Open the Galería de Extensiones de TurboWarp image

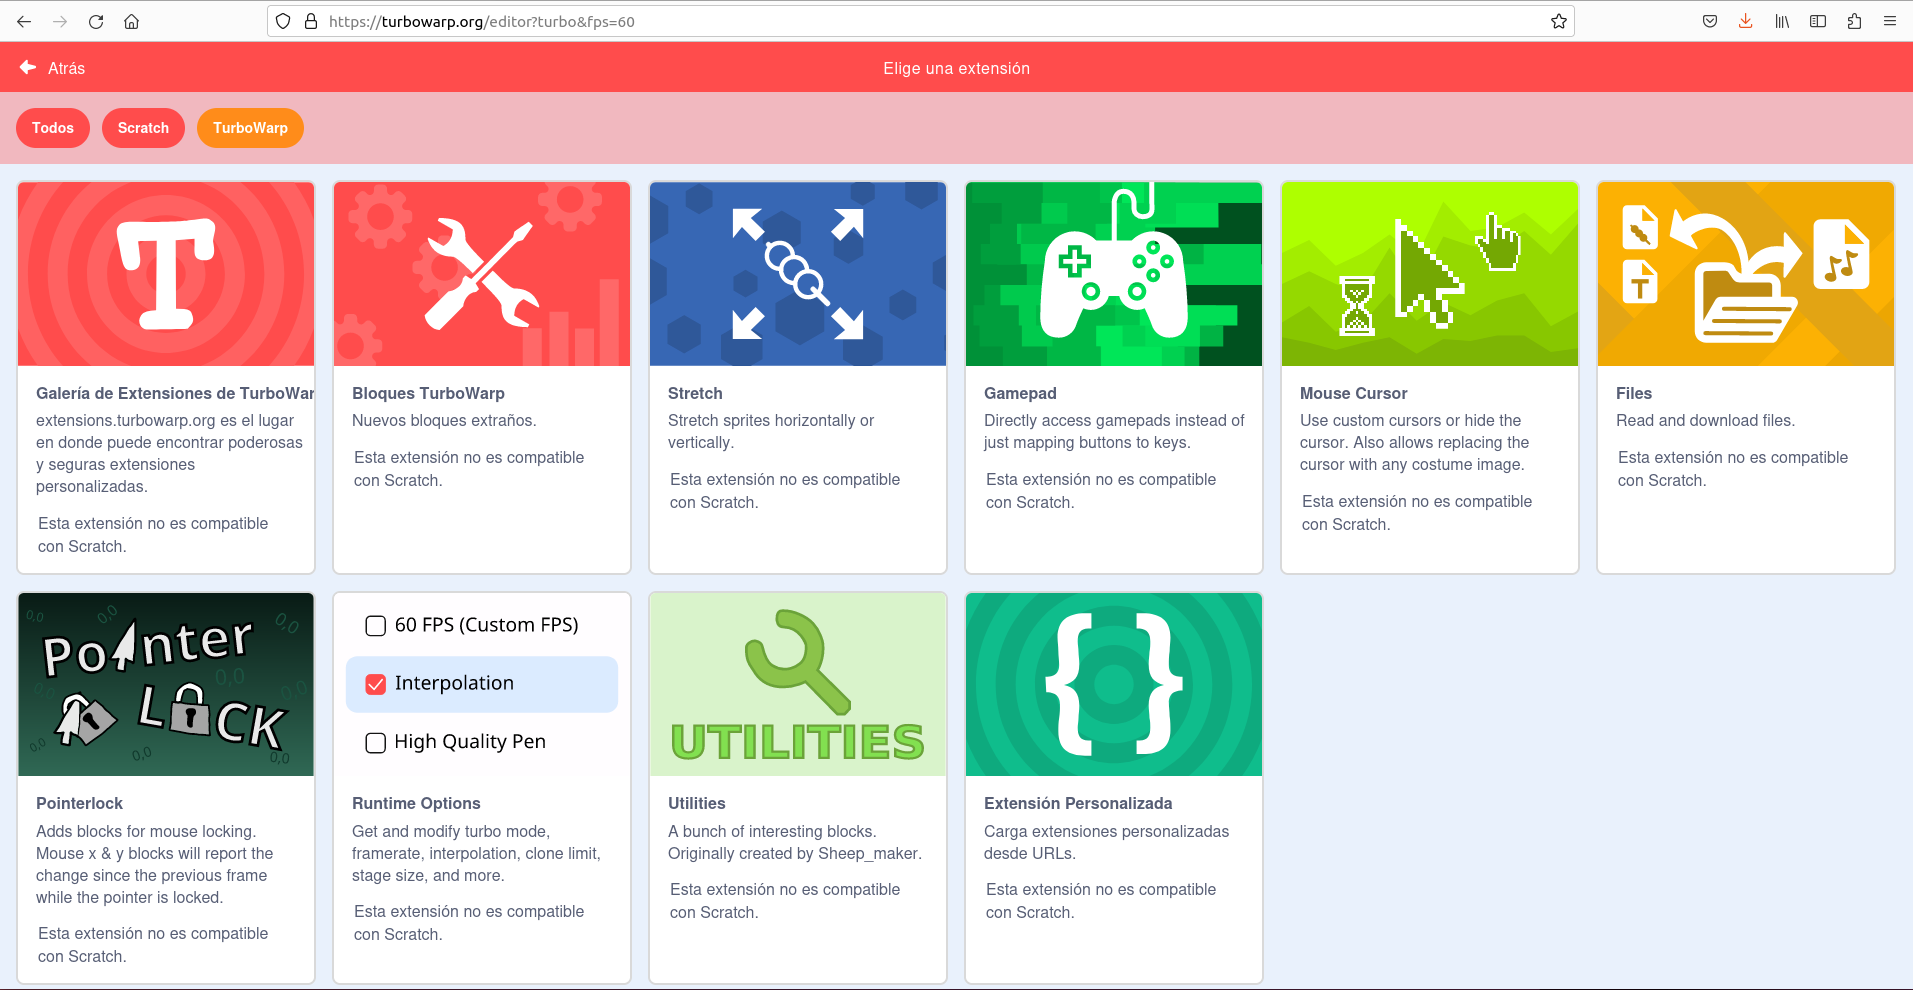(x=166, y=274)
